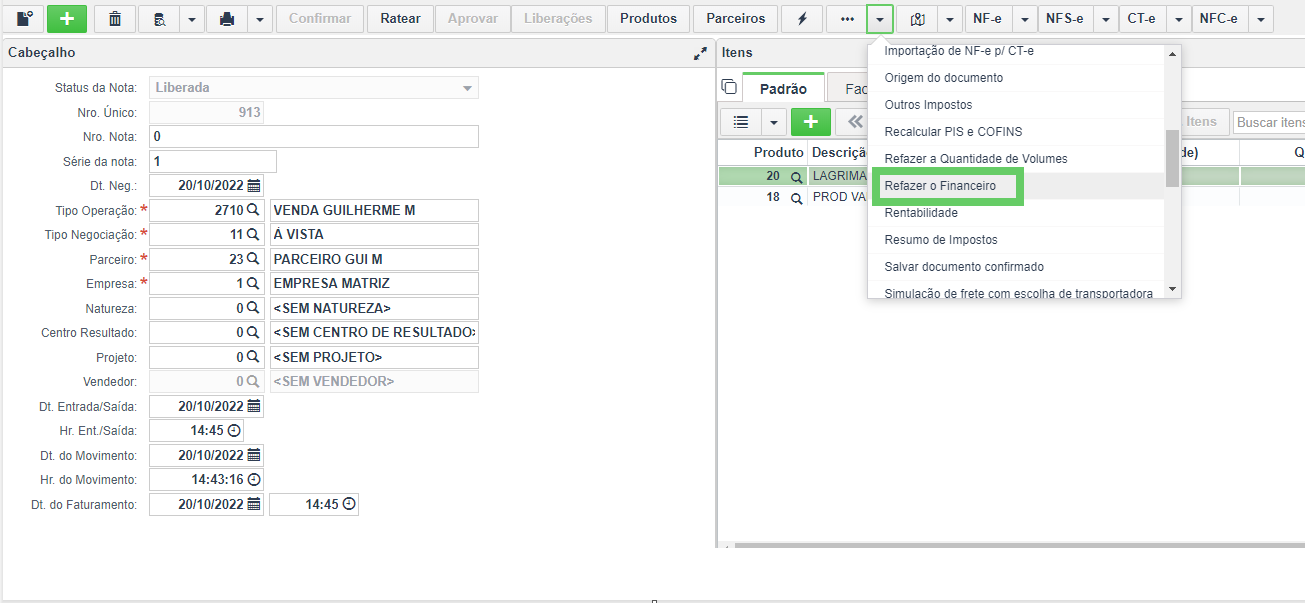Click the magnifier for Tipo Negociação
This screenshot has width=1305, height=603.
click(253, 235)
